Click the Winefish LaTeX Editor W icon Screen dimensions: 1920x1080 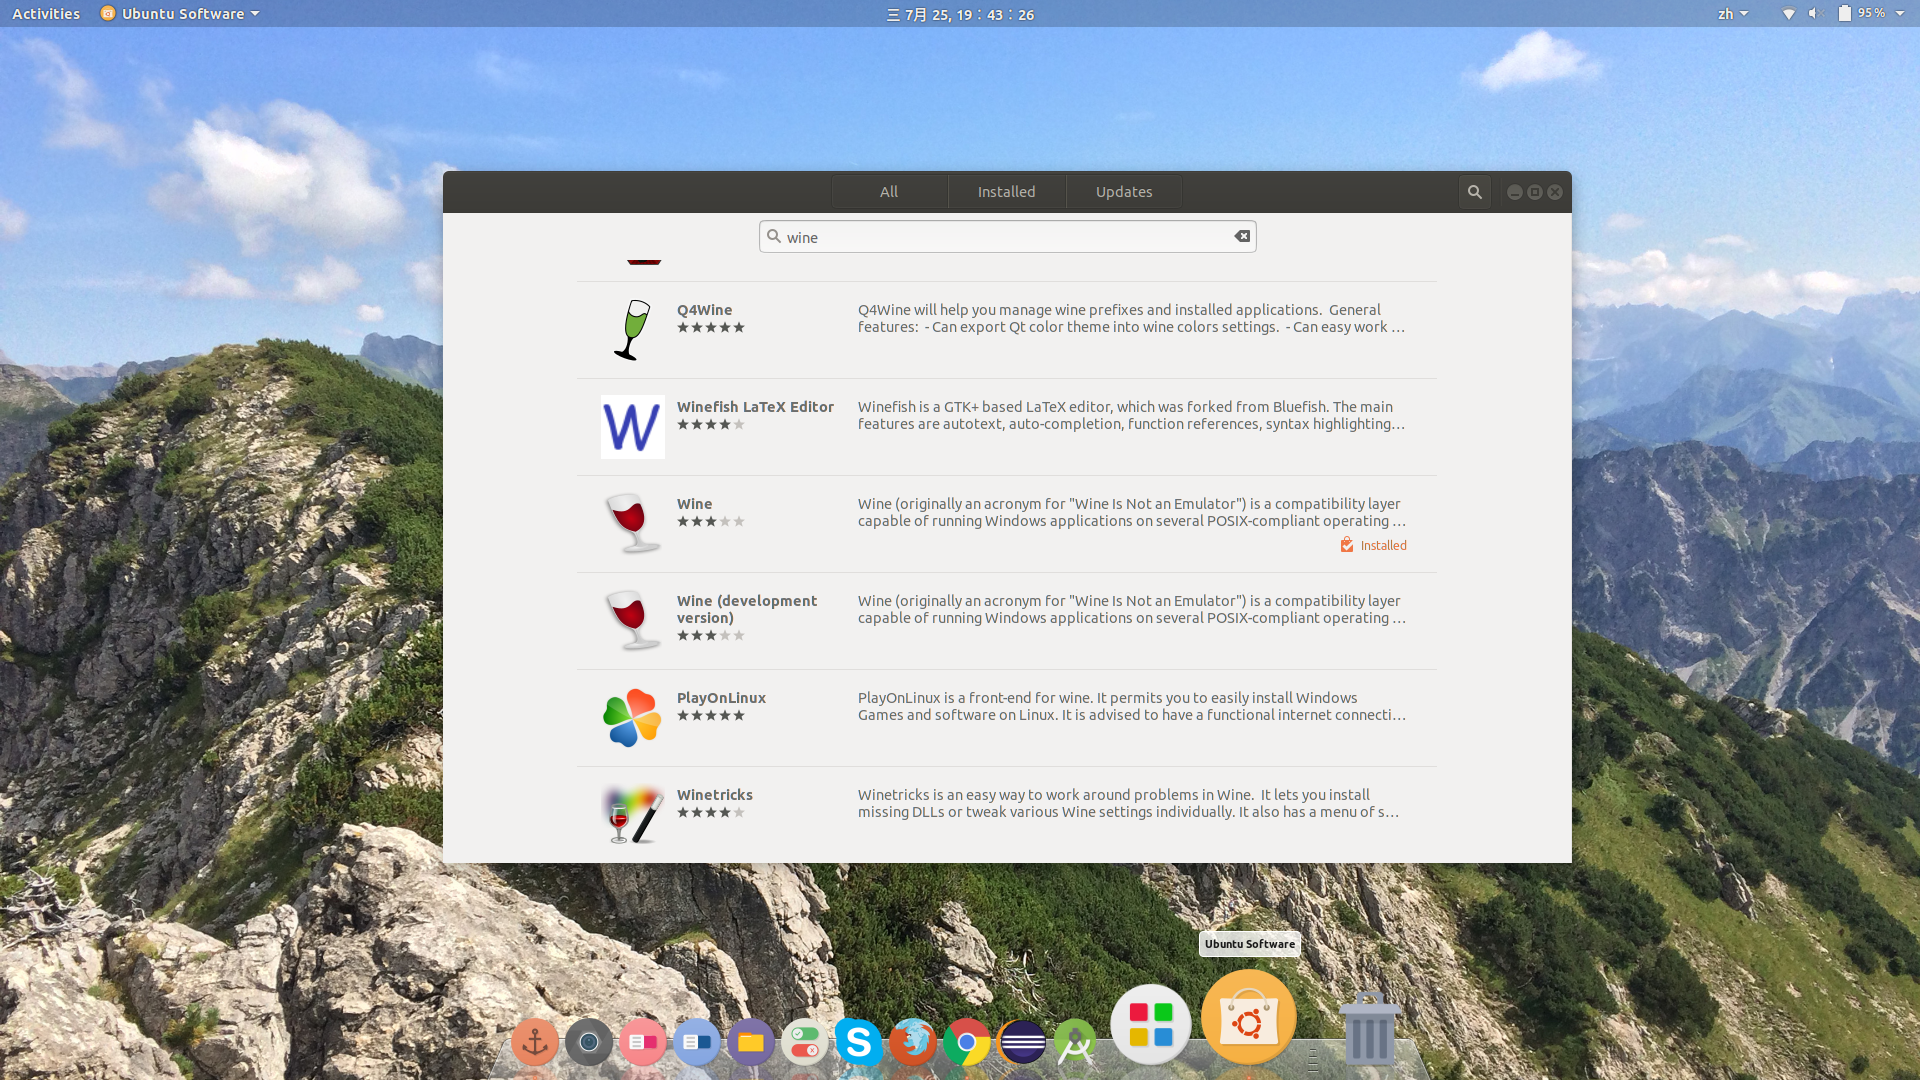632,427
